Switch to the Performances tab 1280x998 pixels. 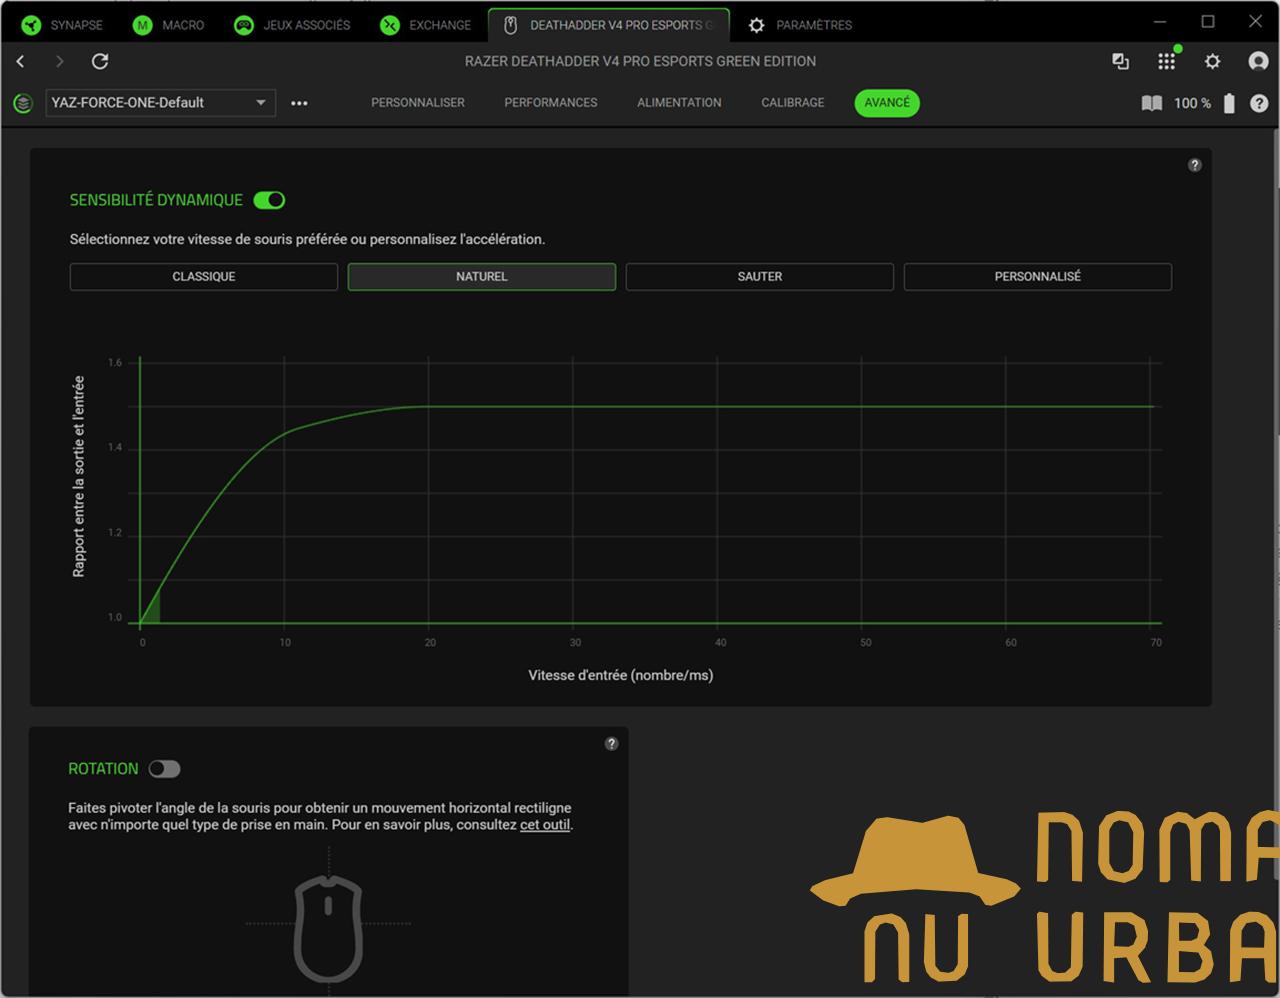[x=550, y=103]
